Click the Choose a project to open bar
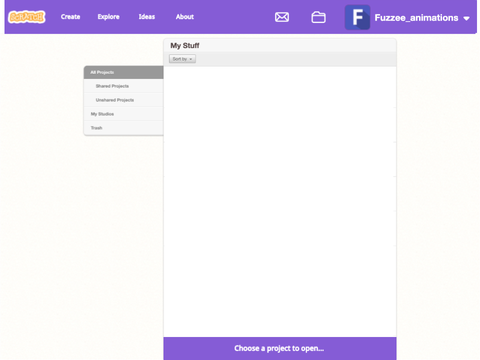 [x=280, y=348]
